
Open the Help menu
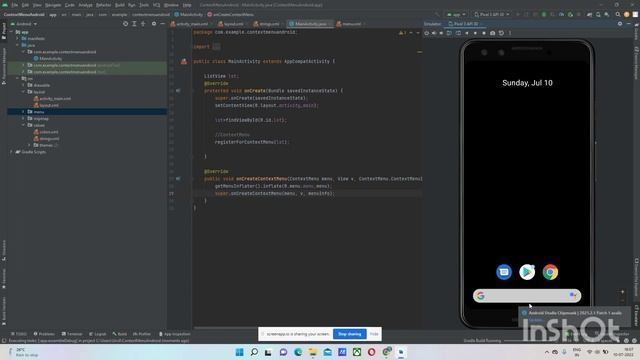pos(187,5)
